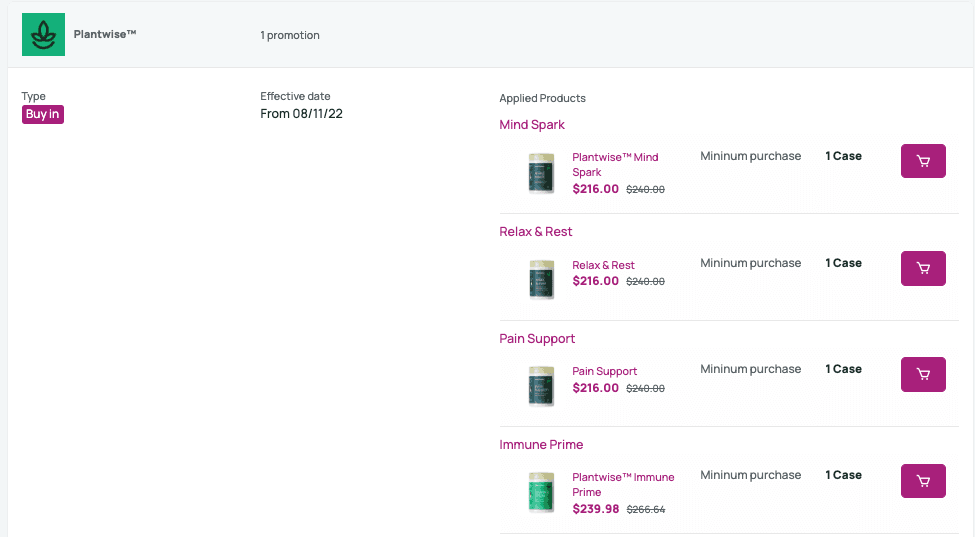Open the Mind Spark product heading
This screenshot has width=975, height=537.
[532, 124]
